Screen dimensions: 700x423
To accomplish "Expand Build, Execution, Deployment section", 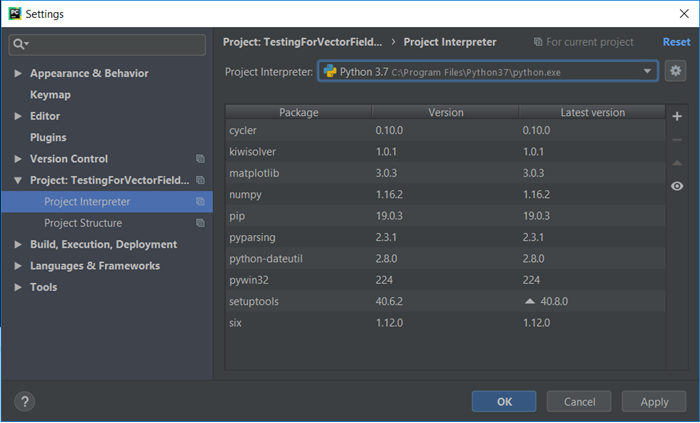I will (x=18, y=245).
